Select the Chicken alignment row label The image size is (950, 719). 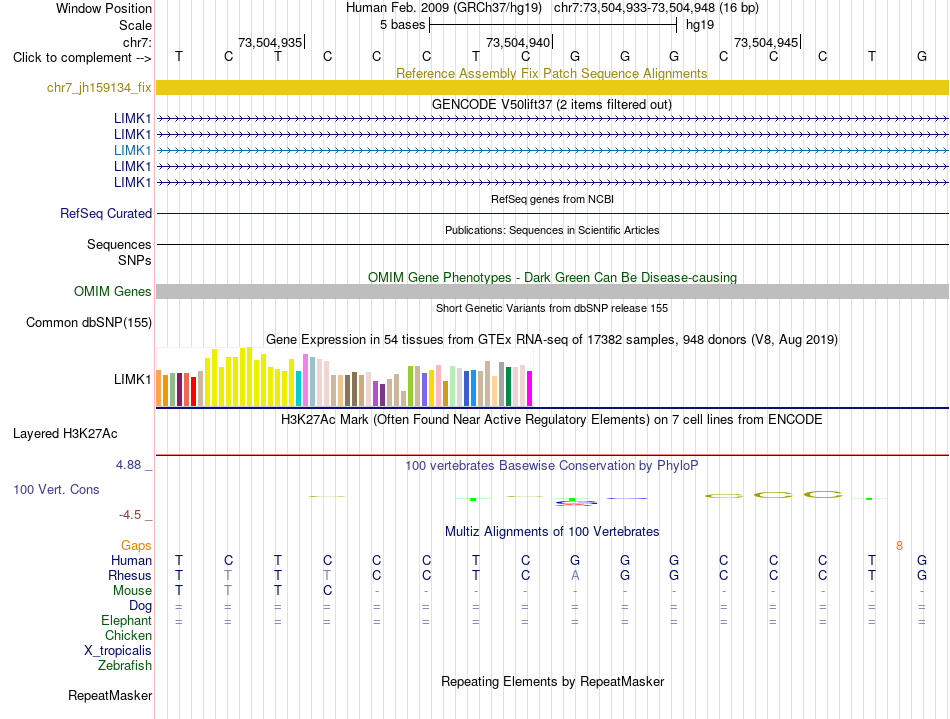point(128,635)
